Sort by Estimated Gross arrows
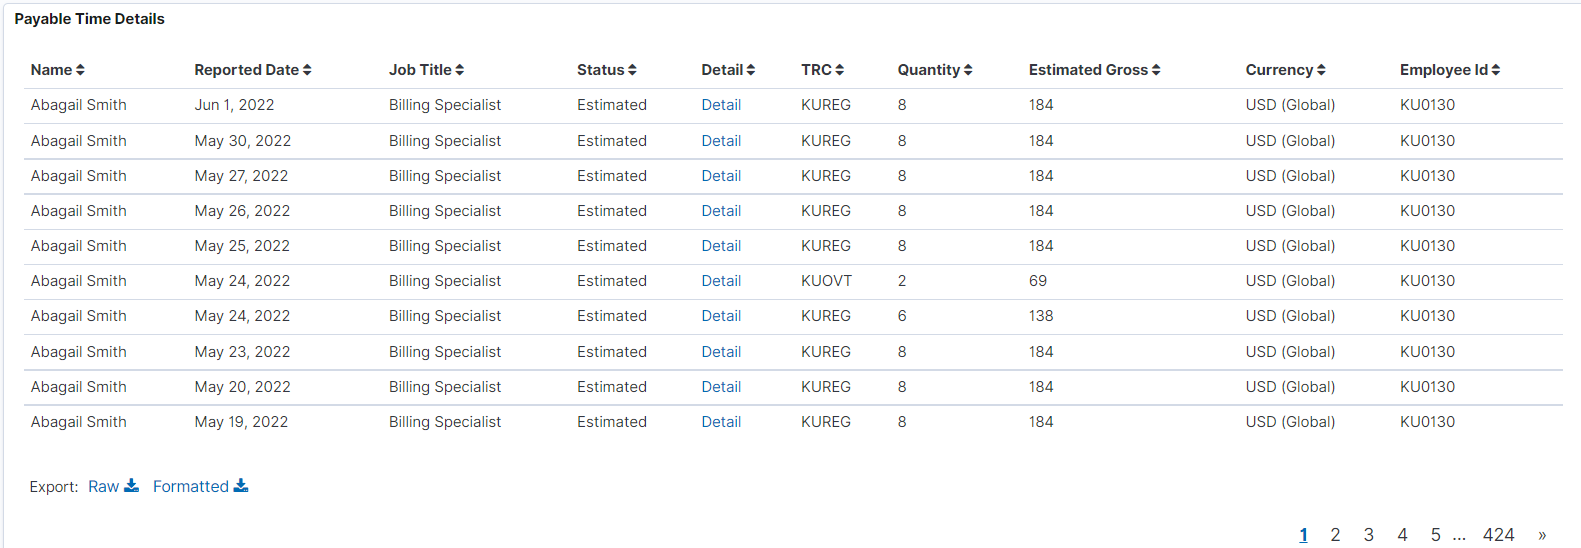Screen dimensions: 1581x548 pos(1156,70)
